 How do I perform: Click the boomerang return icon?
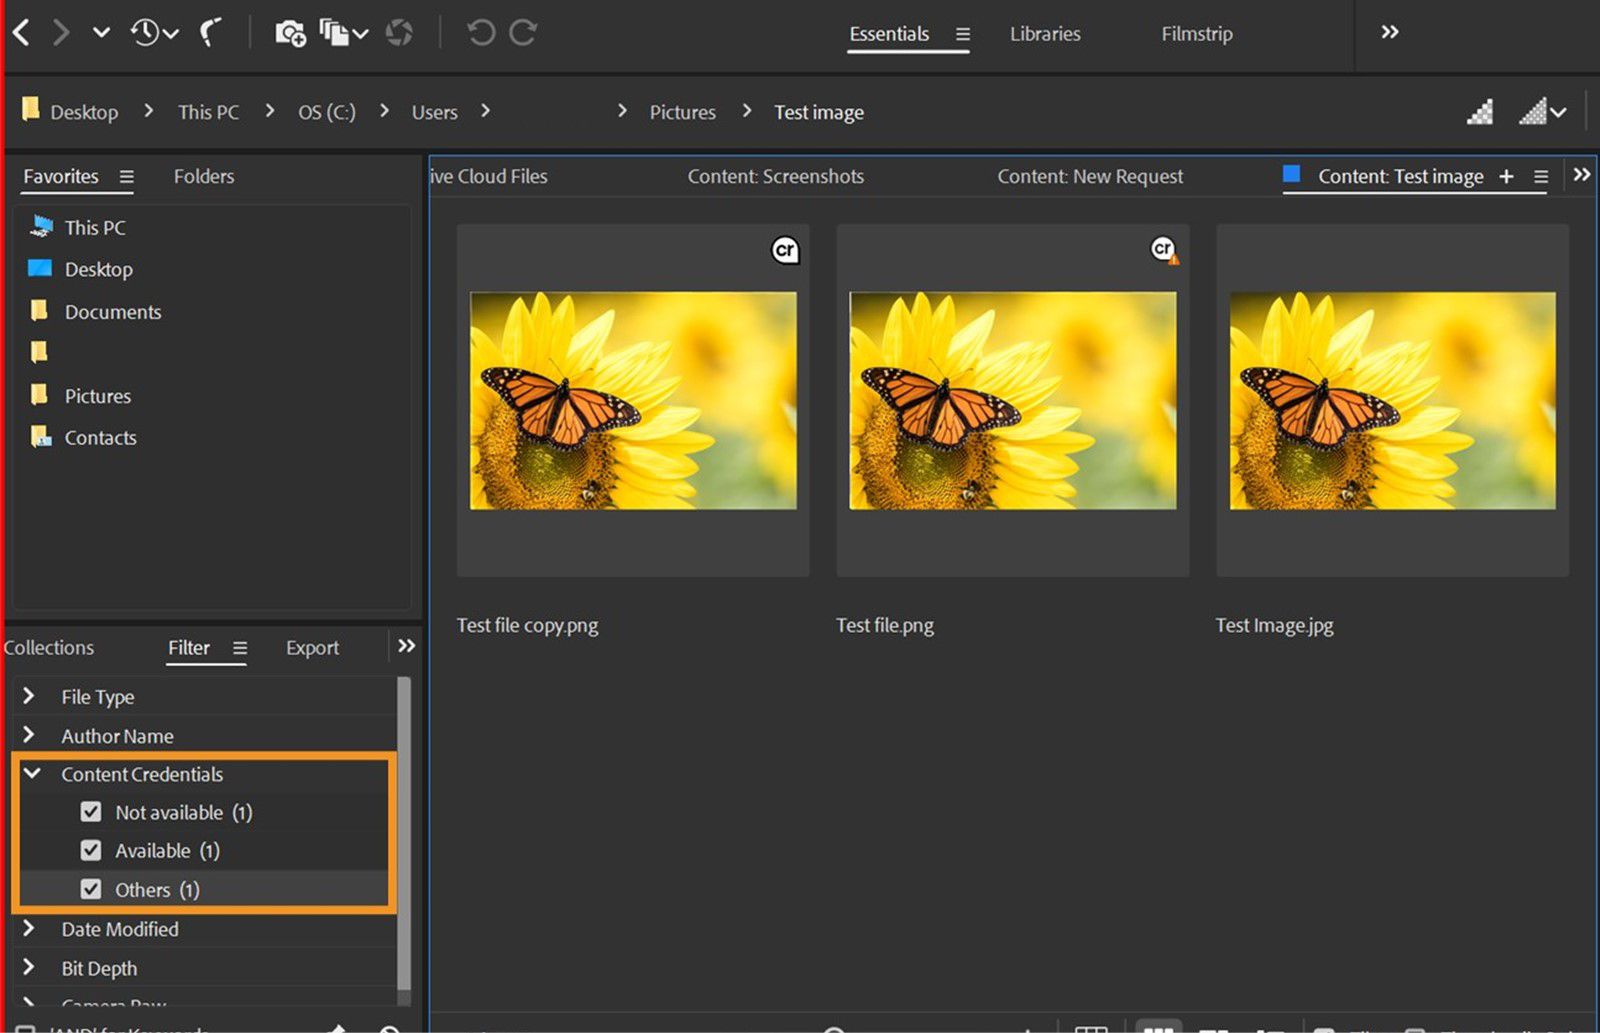tap(211, 33)
